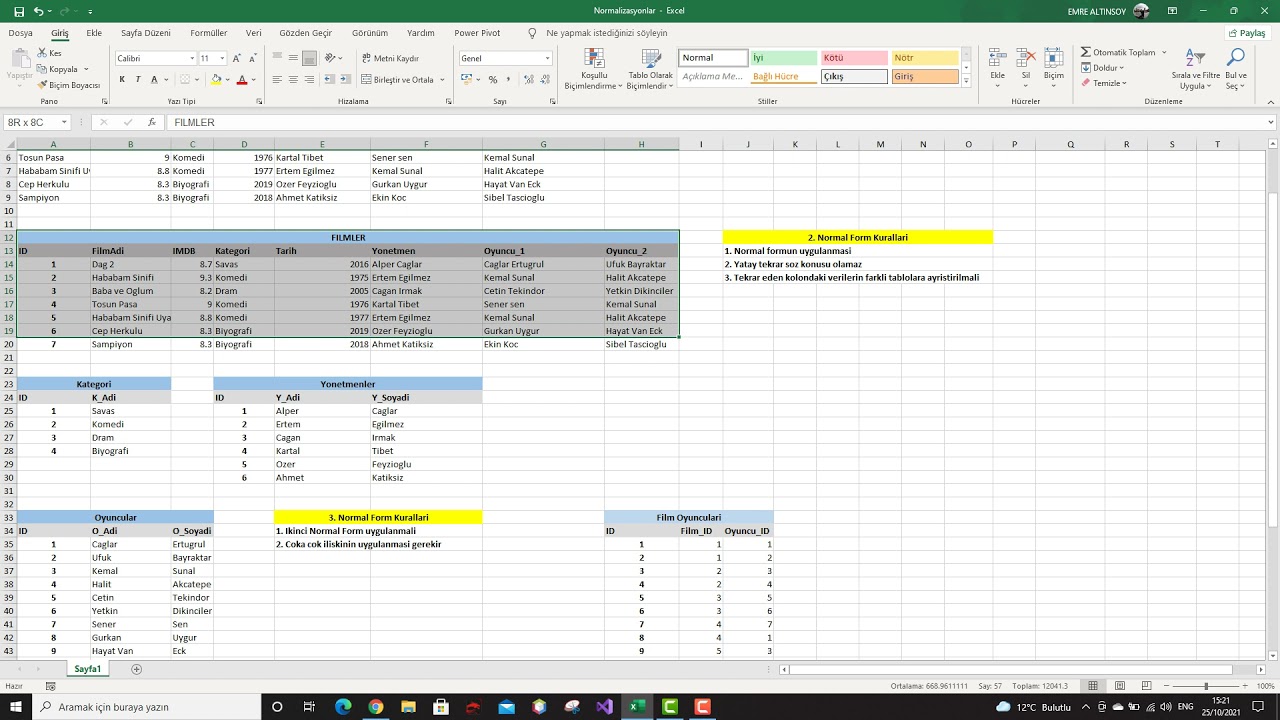Open the Genel number format dropdown

547,58
